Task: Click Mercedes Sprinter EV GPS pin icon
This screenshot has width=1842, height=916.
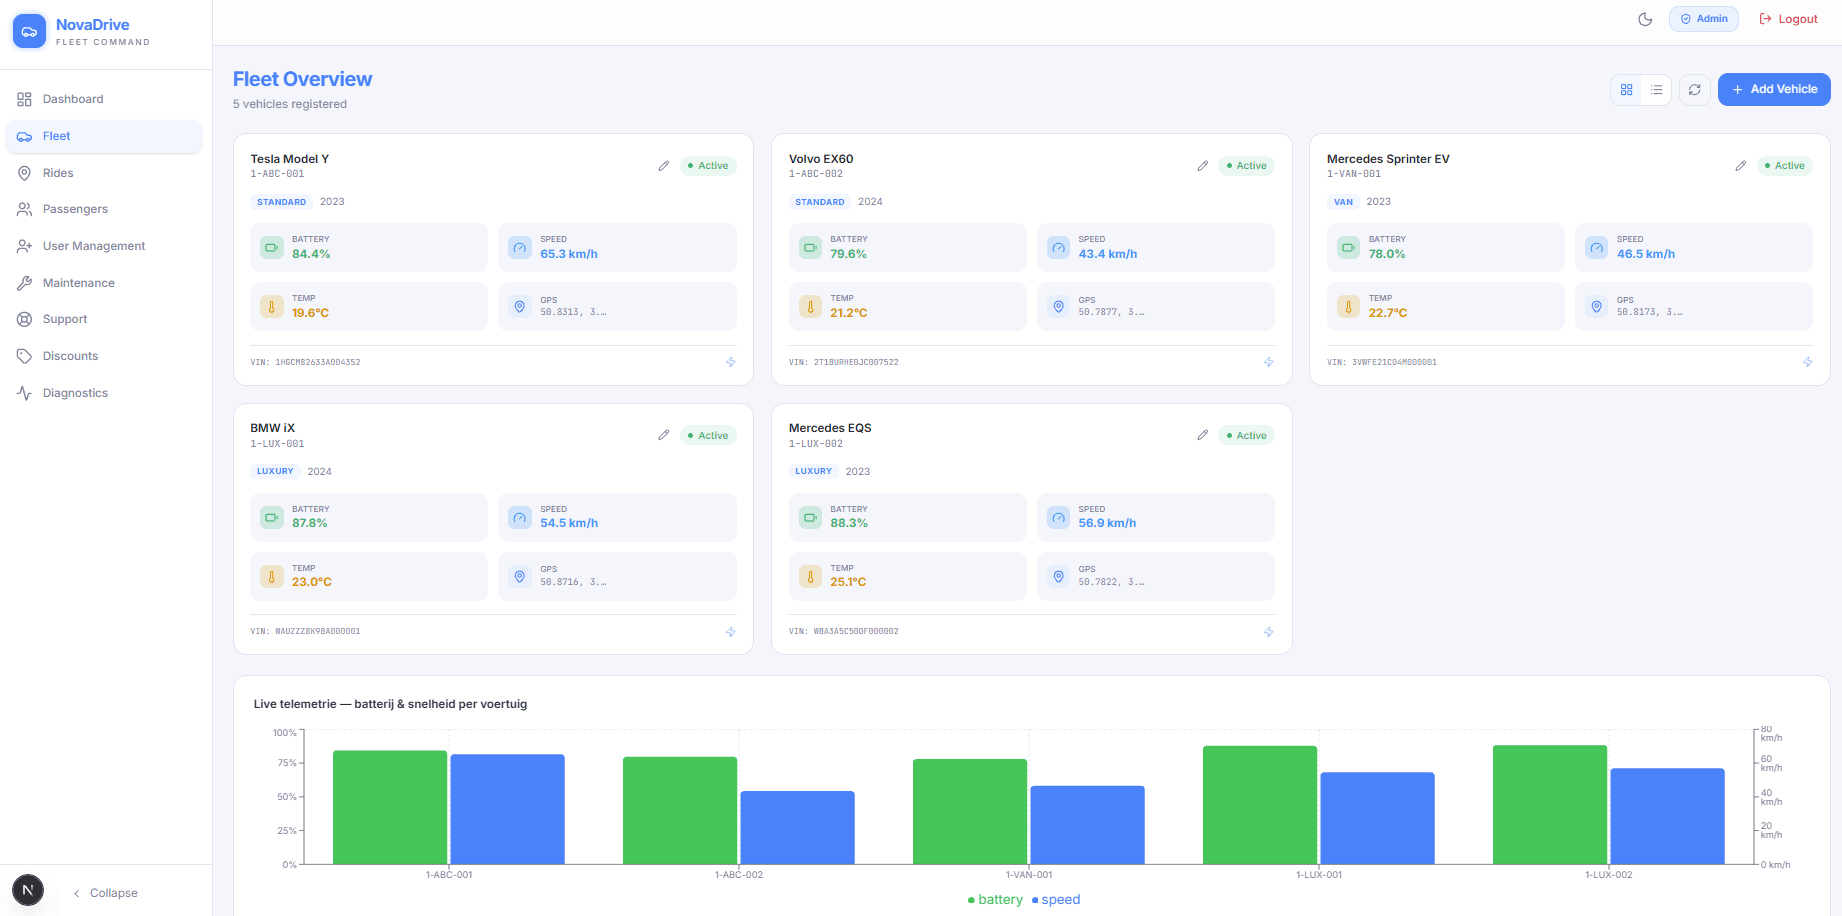Action: pos(1597,306)
